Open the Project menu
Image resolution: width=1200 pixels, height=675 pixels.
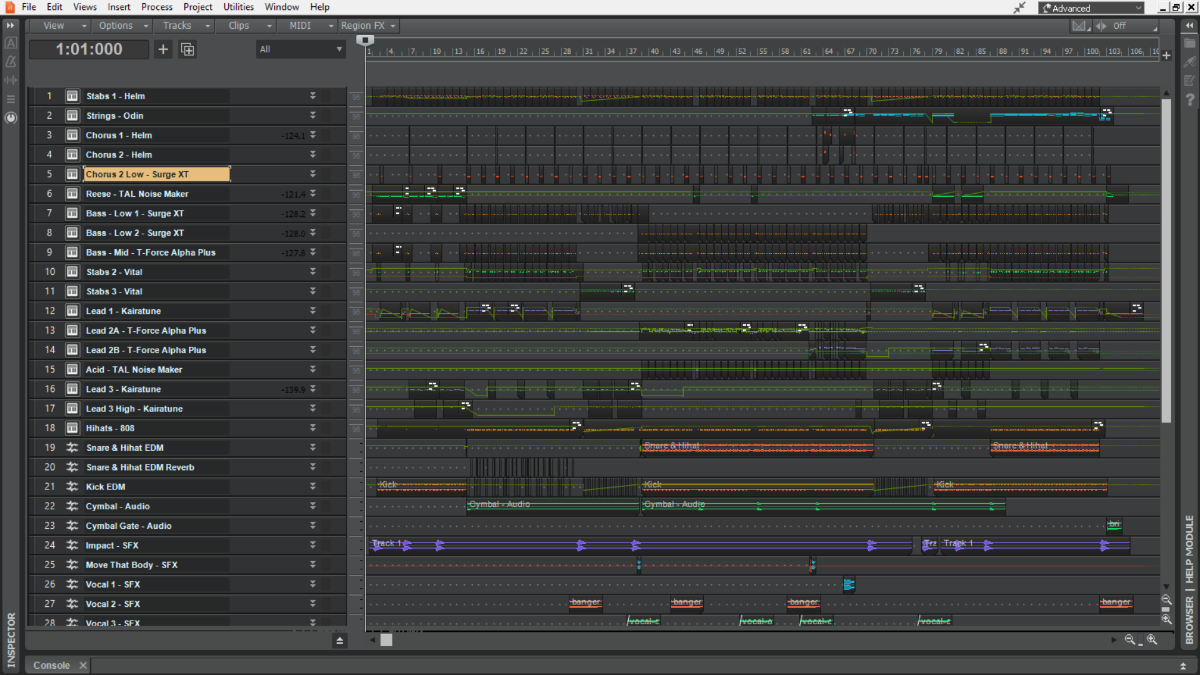(x=198, y=7)
